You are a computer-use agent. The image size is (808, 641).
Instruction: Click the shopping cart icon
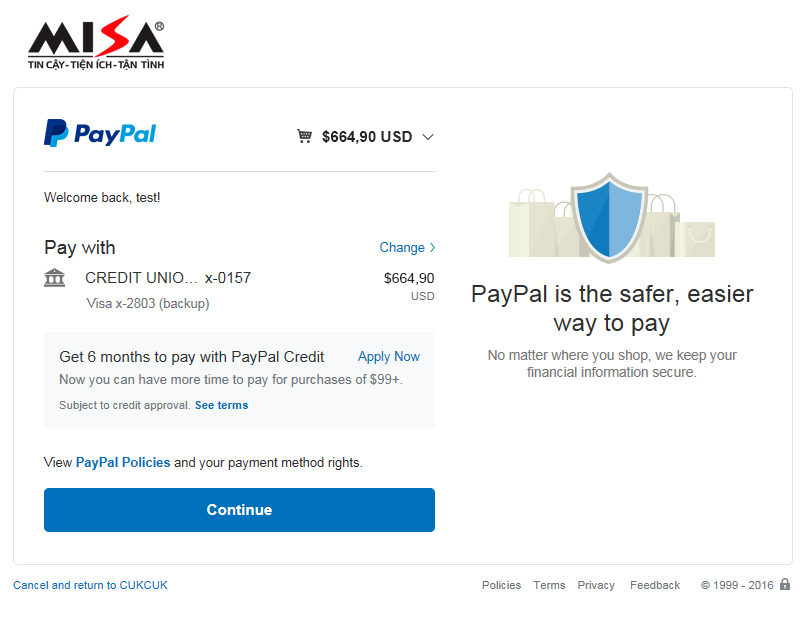pyautogui.click(x=305, y=137)
